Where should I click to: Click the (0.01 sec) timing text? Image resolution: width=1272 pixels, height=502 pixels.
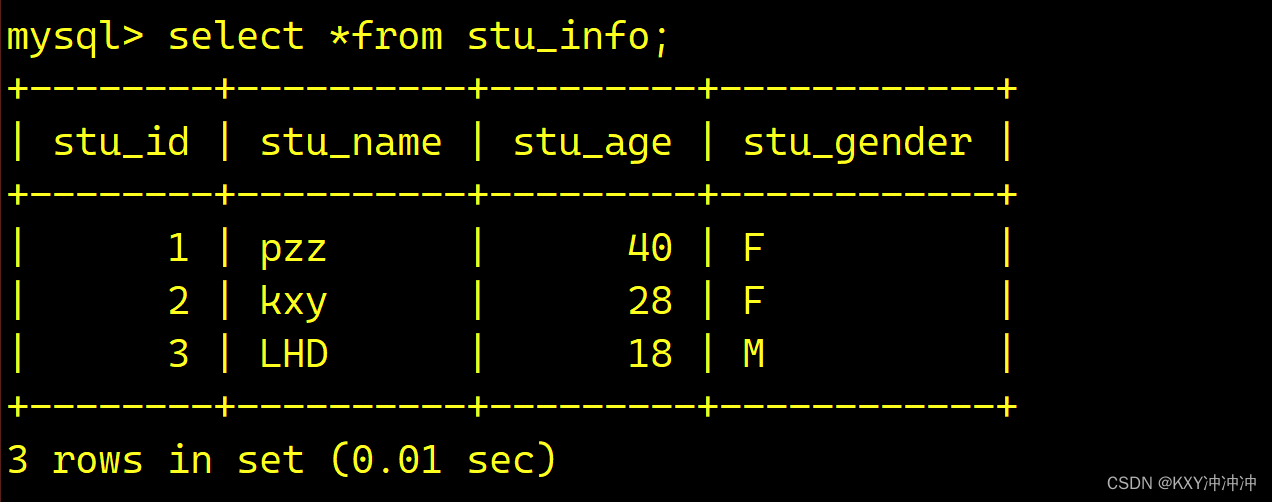tap(443, 460)
